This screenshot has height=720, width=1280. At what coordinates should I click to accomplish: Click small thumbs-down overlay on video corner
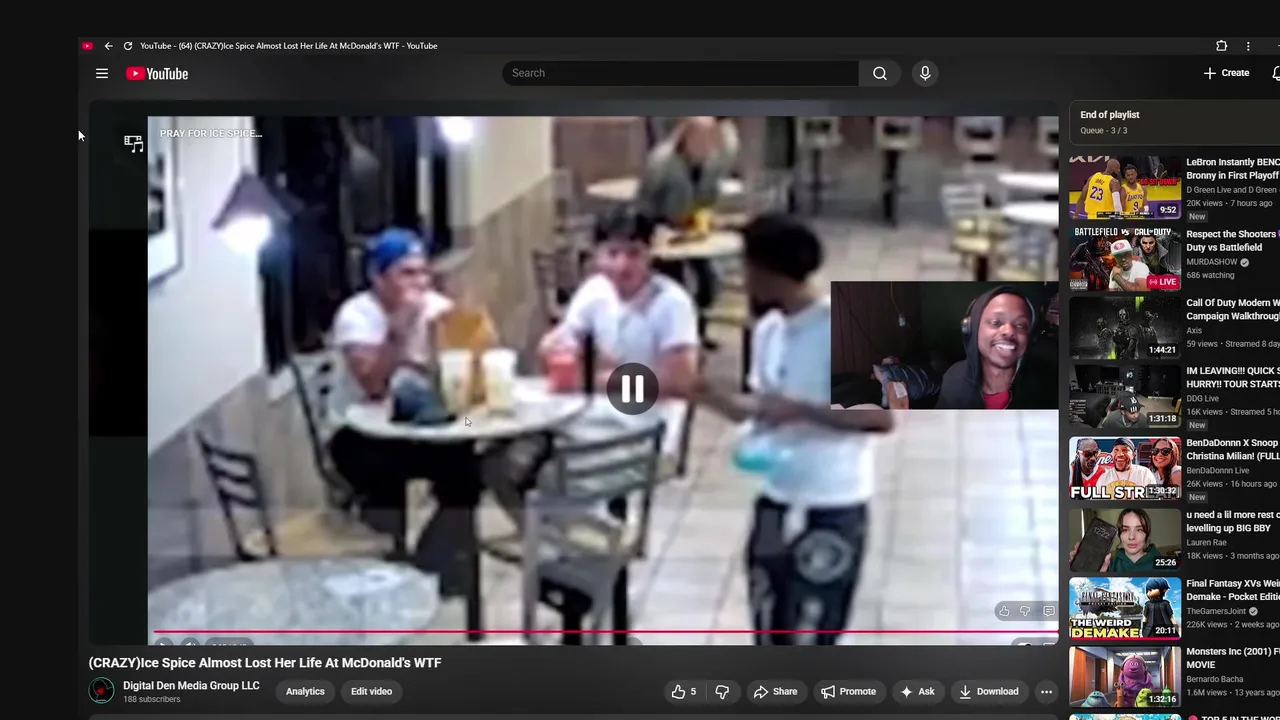coord(1025,611)
